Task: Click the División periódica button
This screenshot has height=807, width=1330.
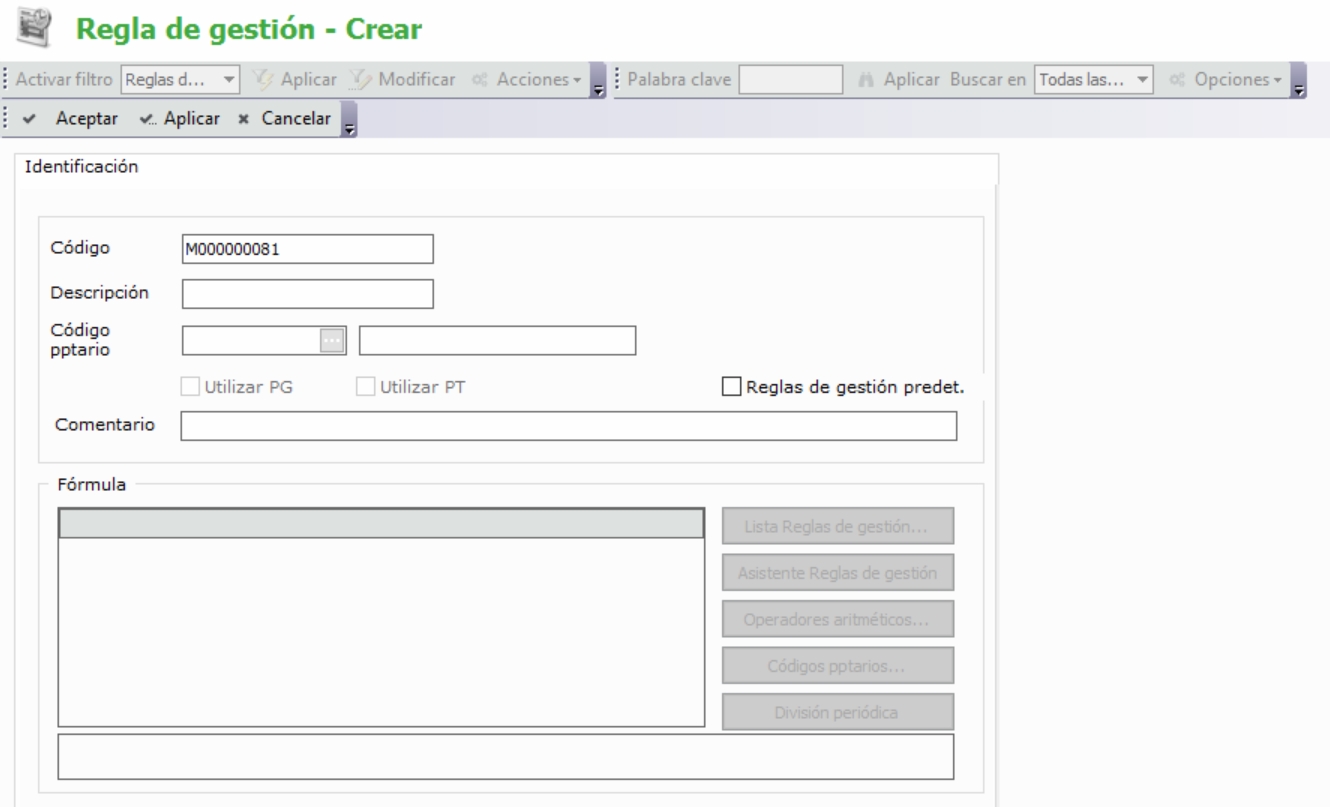Action: click(837, 713)
